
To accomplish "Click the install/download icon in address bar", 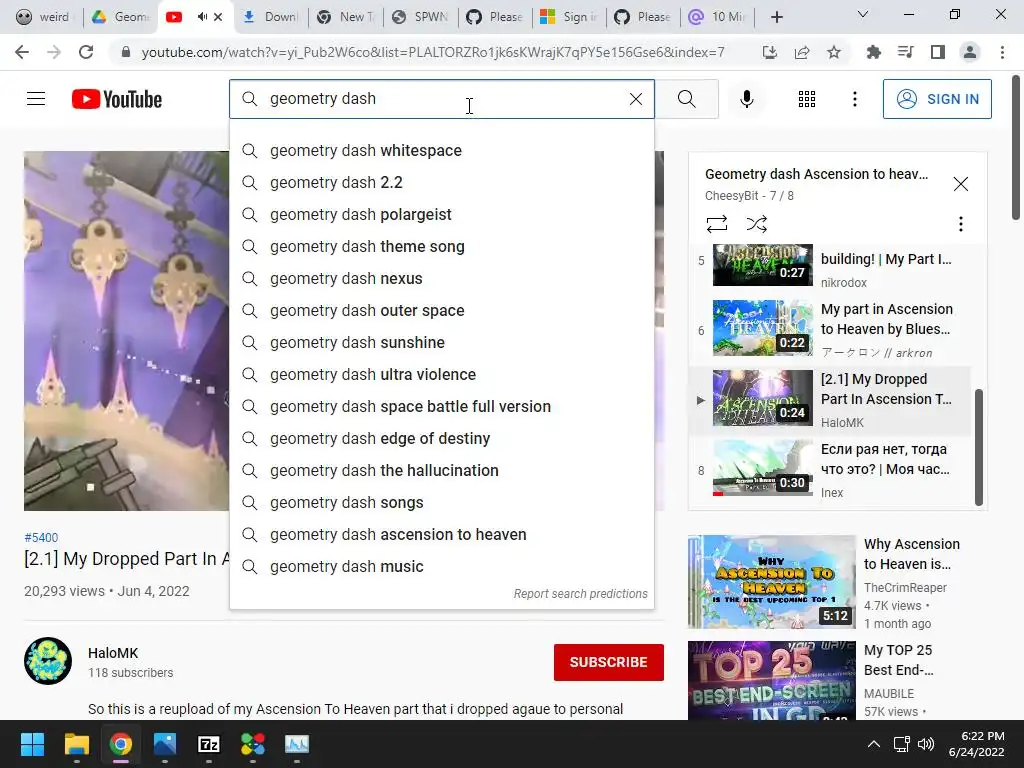I will 770,52.
